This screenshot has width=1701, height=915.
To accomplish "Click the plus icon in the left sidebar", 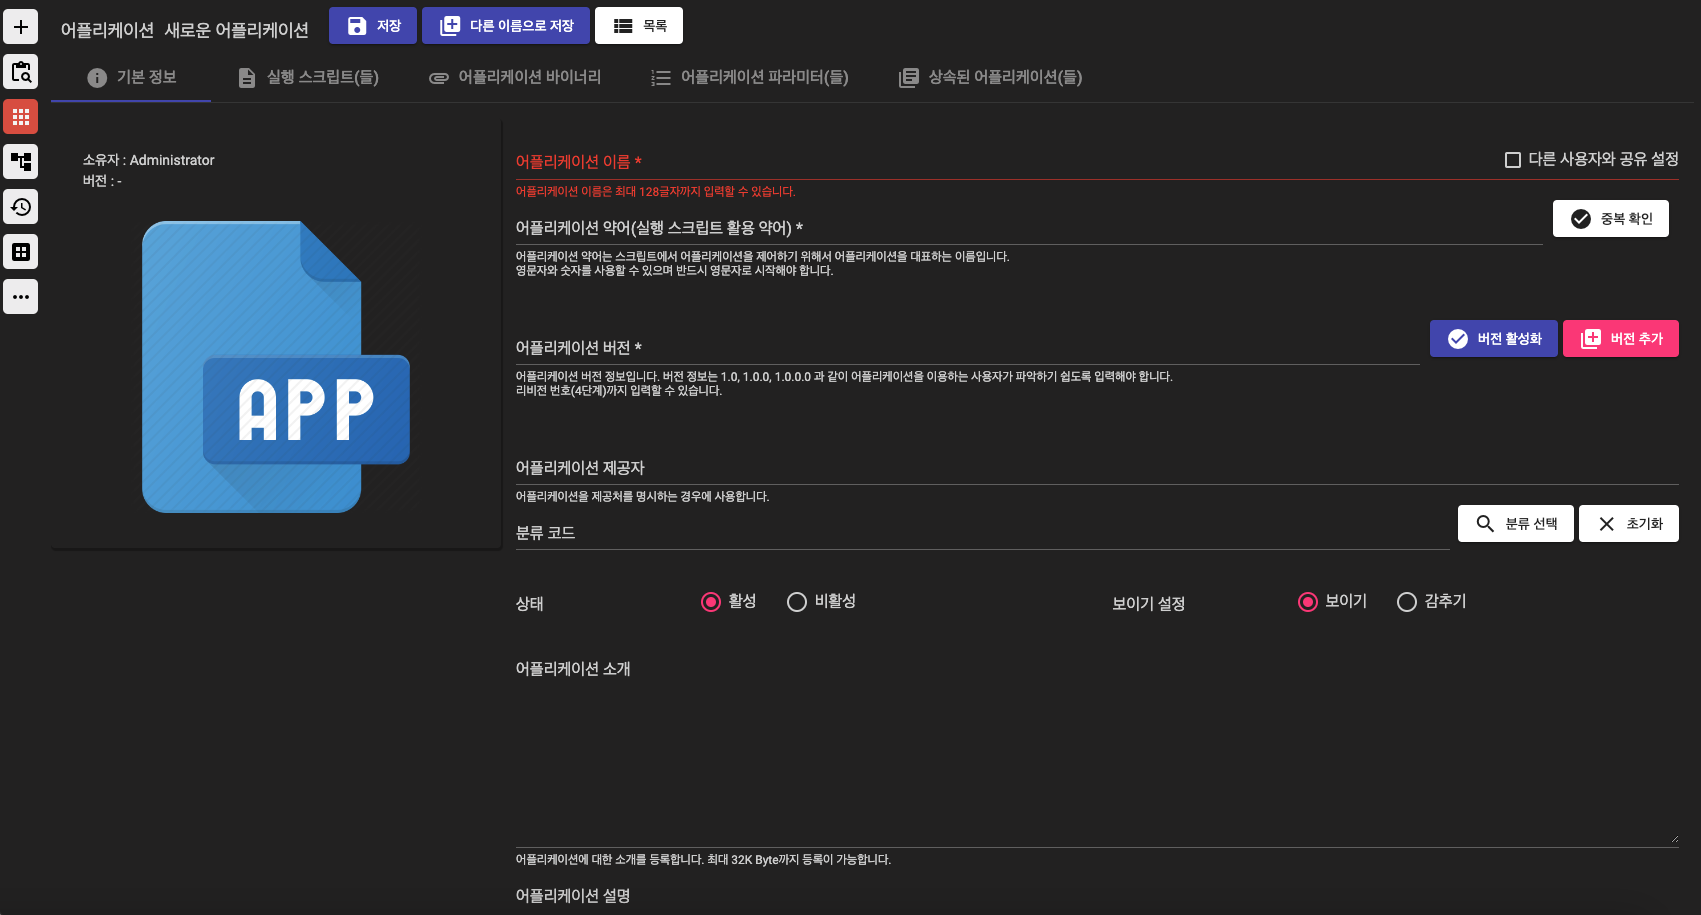I will point(20,26).
